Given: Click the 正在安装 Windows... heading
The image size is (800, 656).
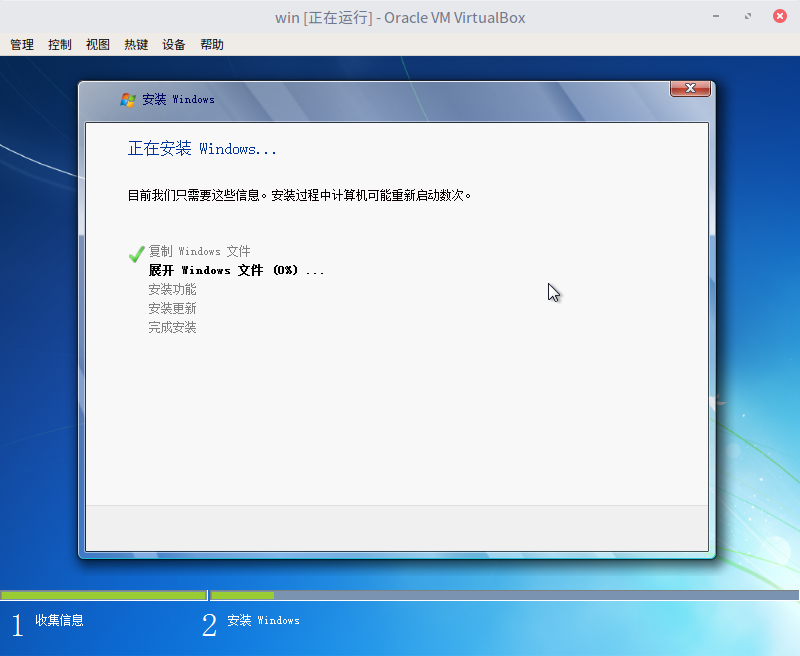Looking at the screenshot, I should (202, 148).
